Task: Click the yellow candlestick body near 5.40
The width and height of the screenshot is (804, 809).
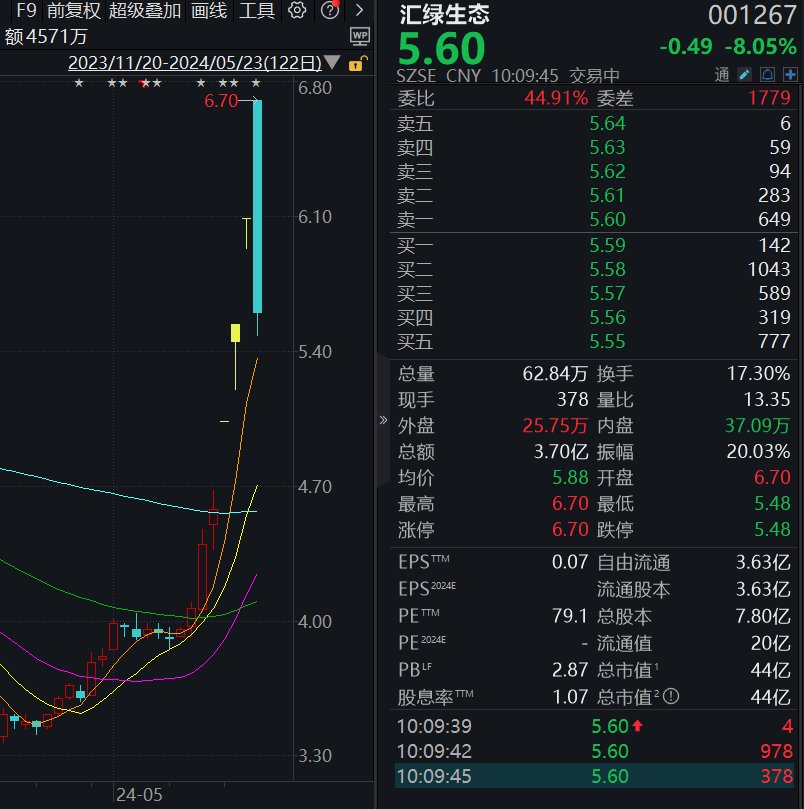Action: [x=235, y=333]
